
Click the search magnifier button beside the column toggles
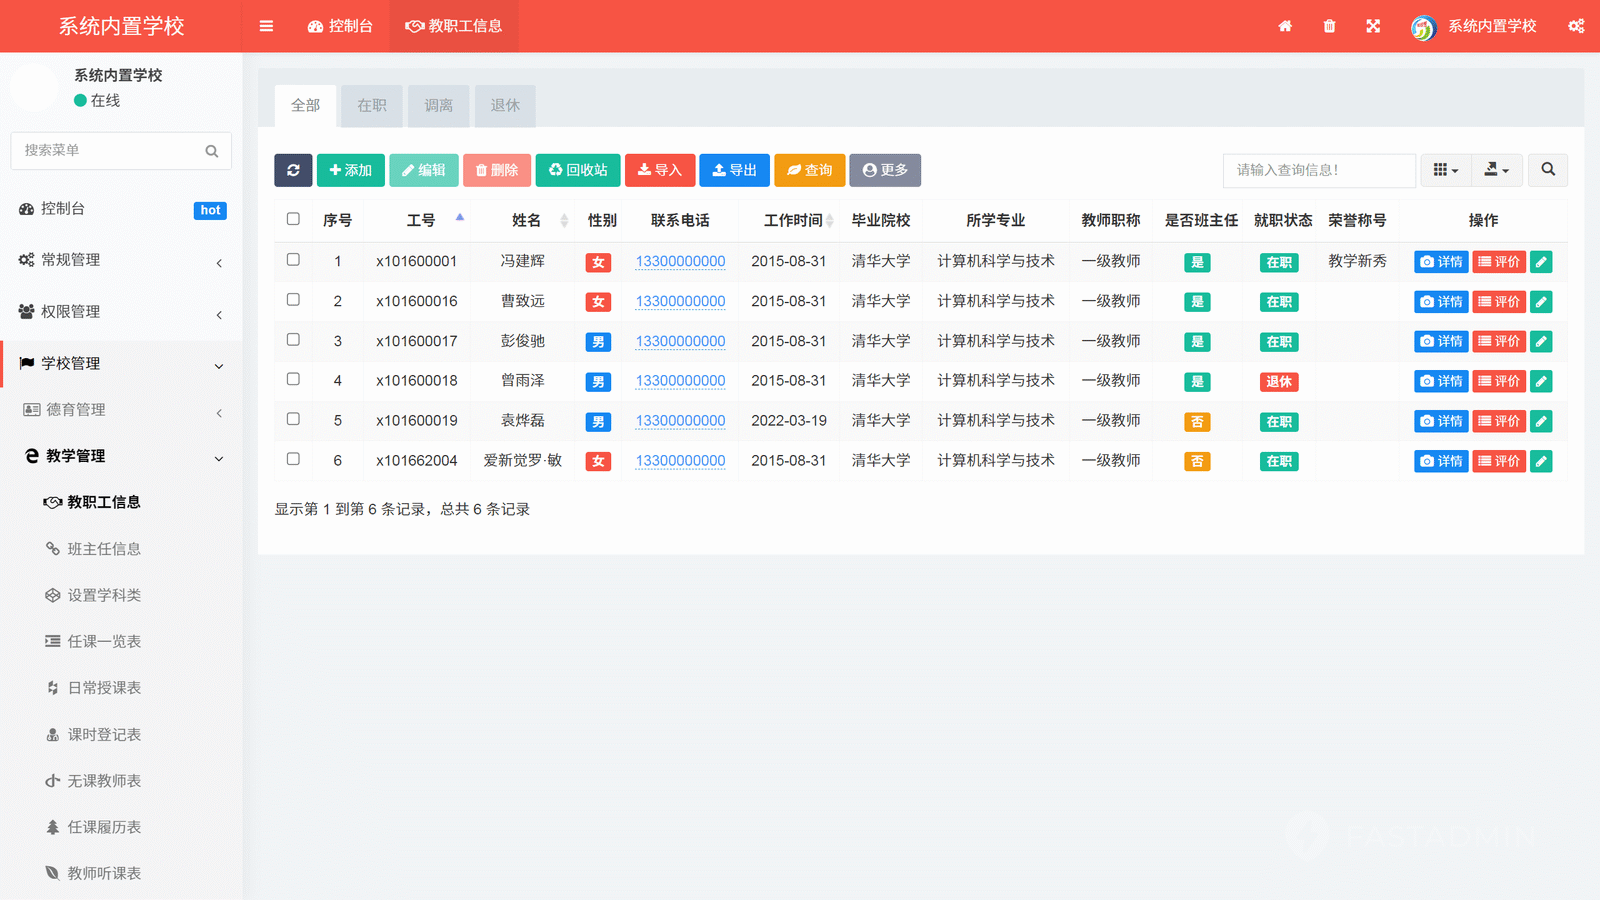pos(1547,170)
